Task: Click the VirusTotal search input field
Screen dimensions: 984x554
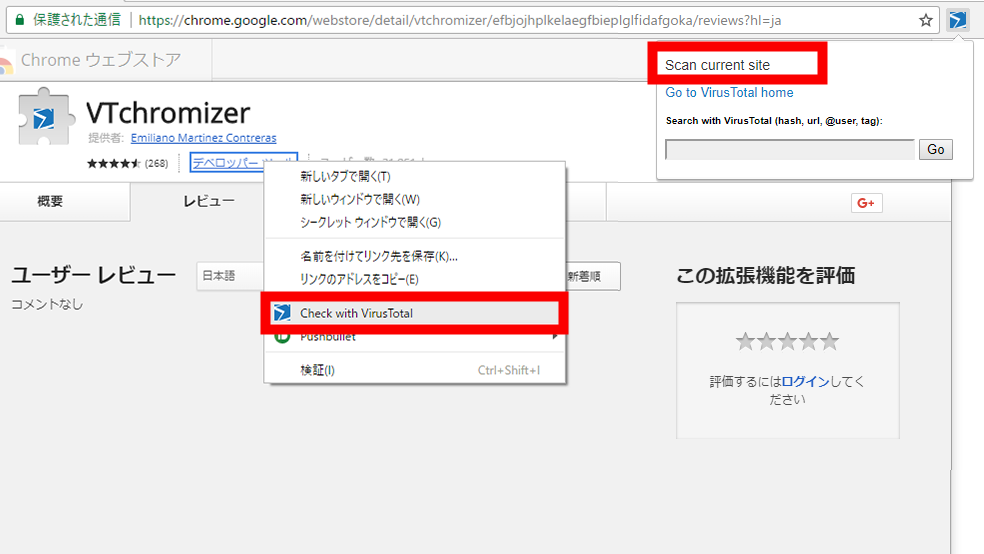Action: point(789,149)
